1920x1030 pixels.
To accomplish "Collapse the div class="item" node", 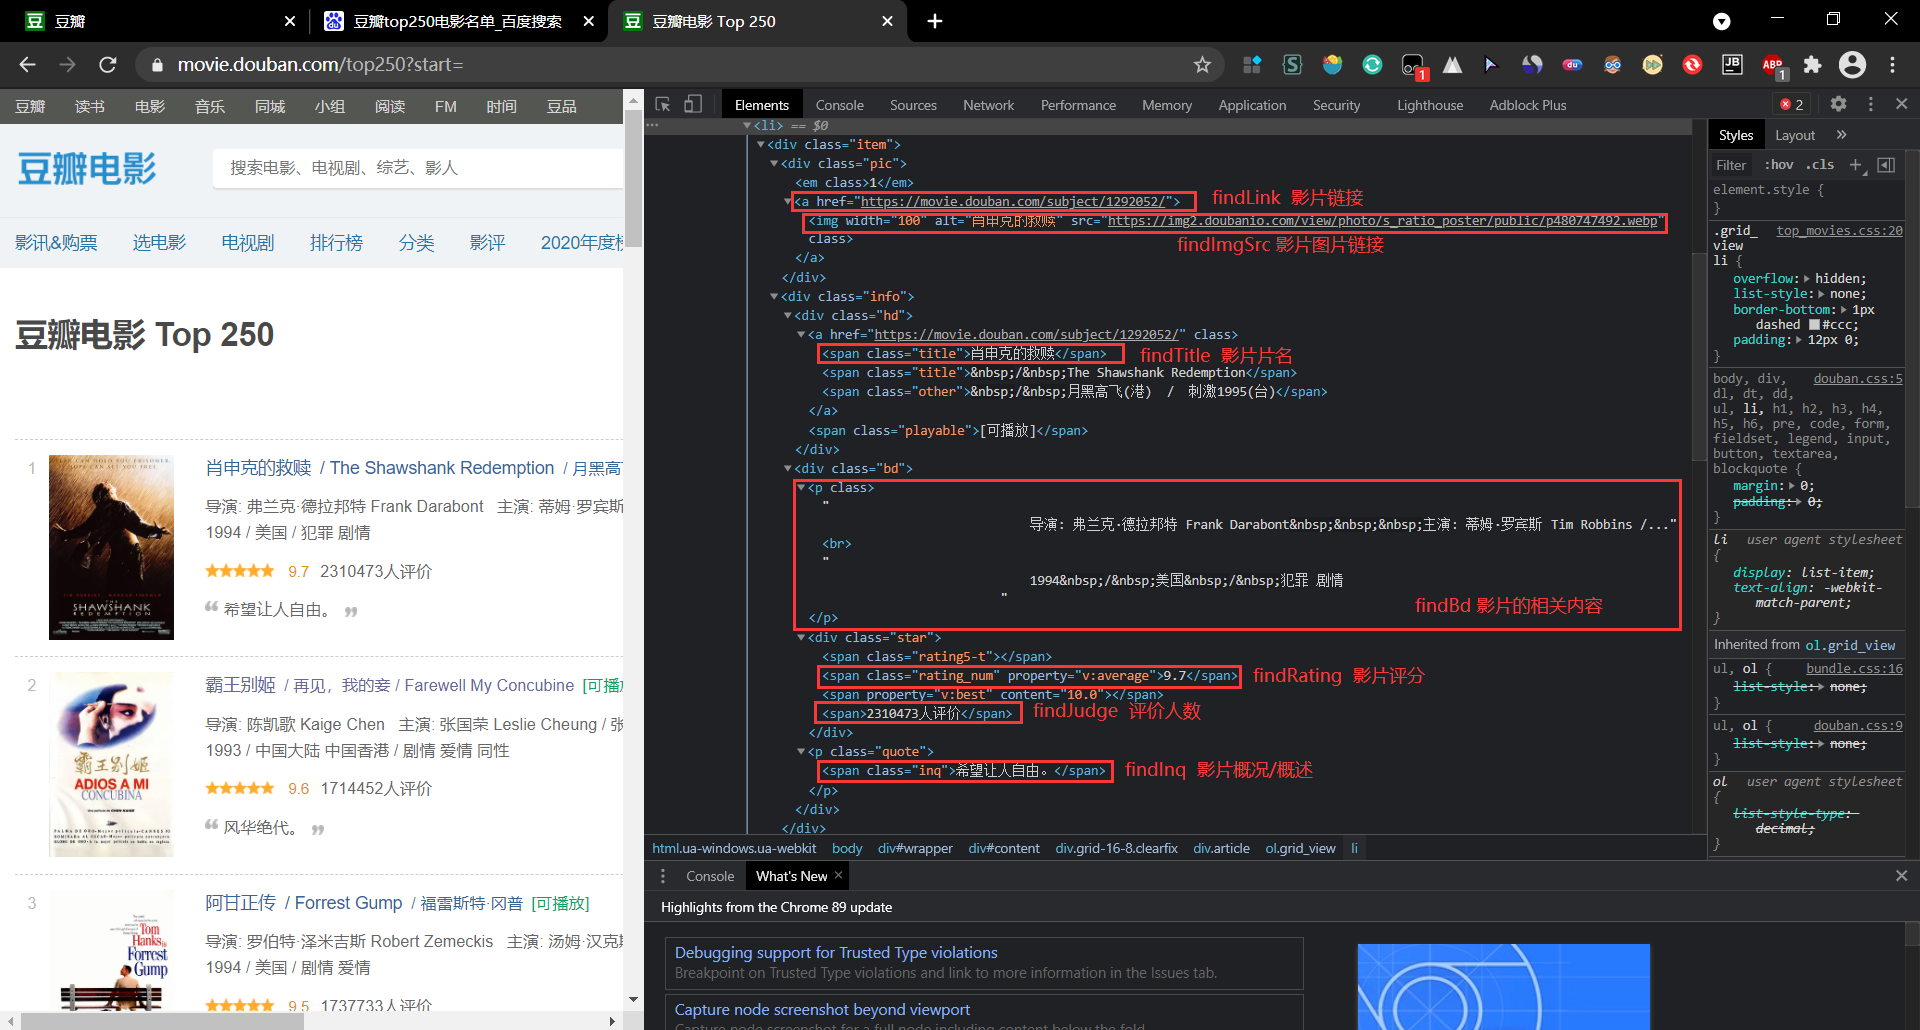I will [x=761, y=145].
